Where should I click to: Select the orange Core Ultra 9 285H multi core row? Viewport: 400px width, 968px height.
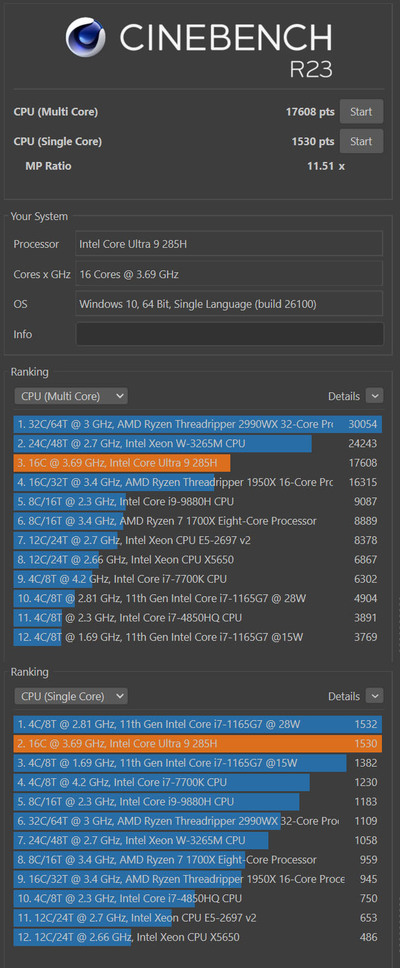(x=198, y=463)
